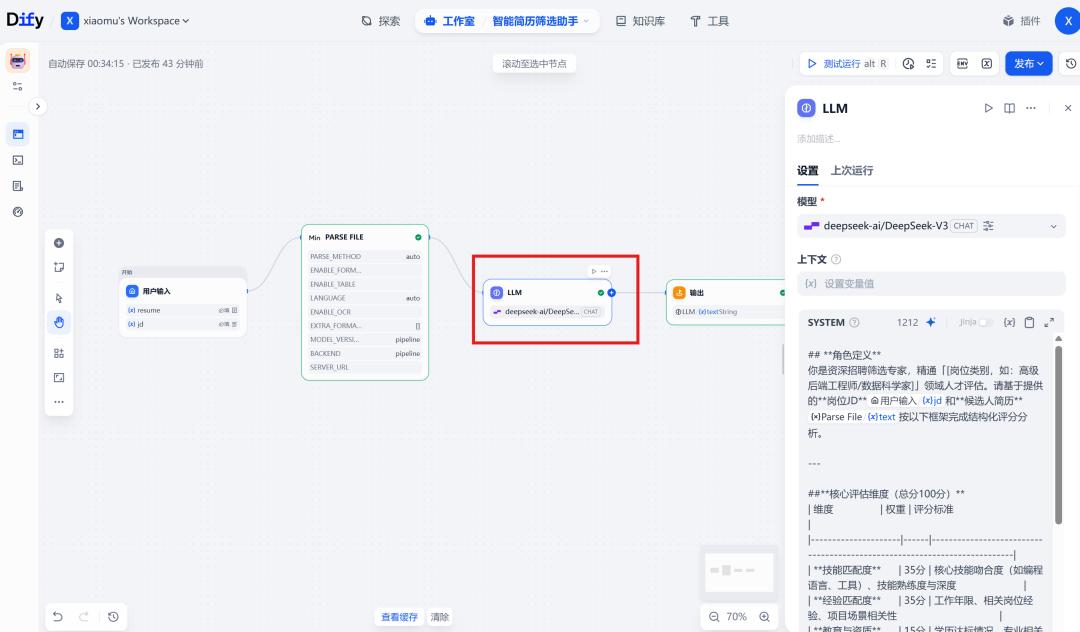Export the canvas image with the frame icon
1080x632 pixels.
point(59,377)
